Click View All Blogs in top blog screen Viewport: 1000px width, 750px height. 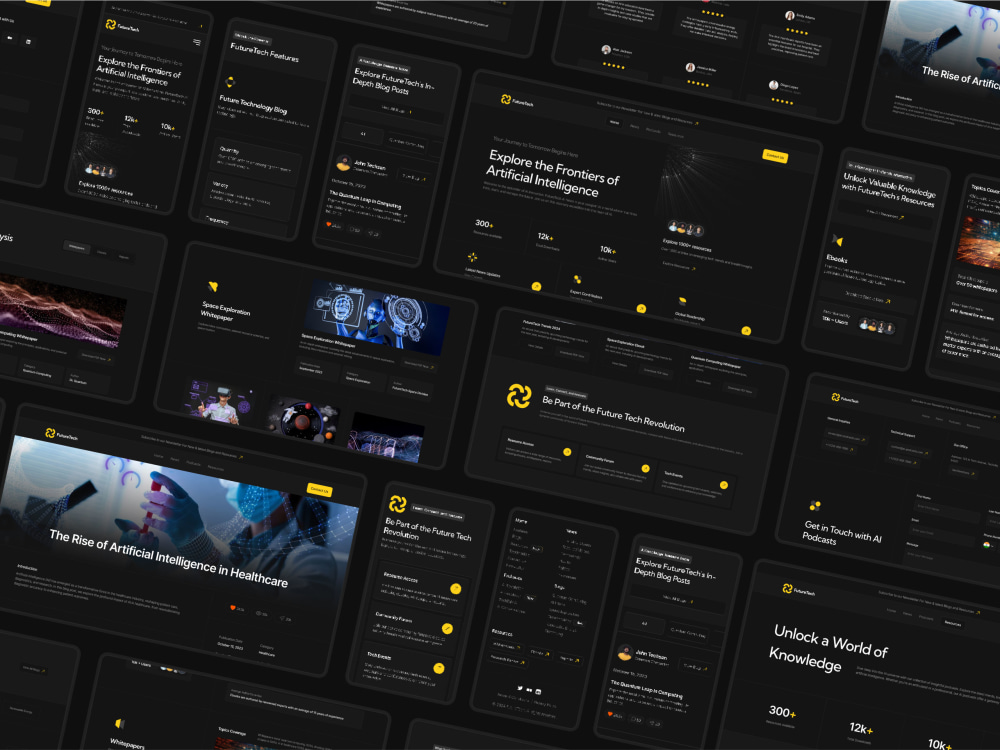point(395,110)
